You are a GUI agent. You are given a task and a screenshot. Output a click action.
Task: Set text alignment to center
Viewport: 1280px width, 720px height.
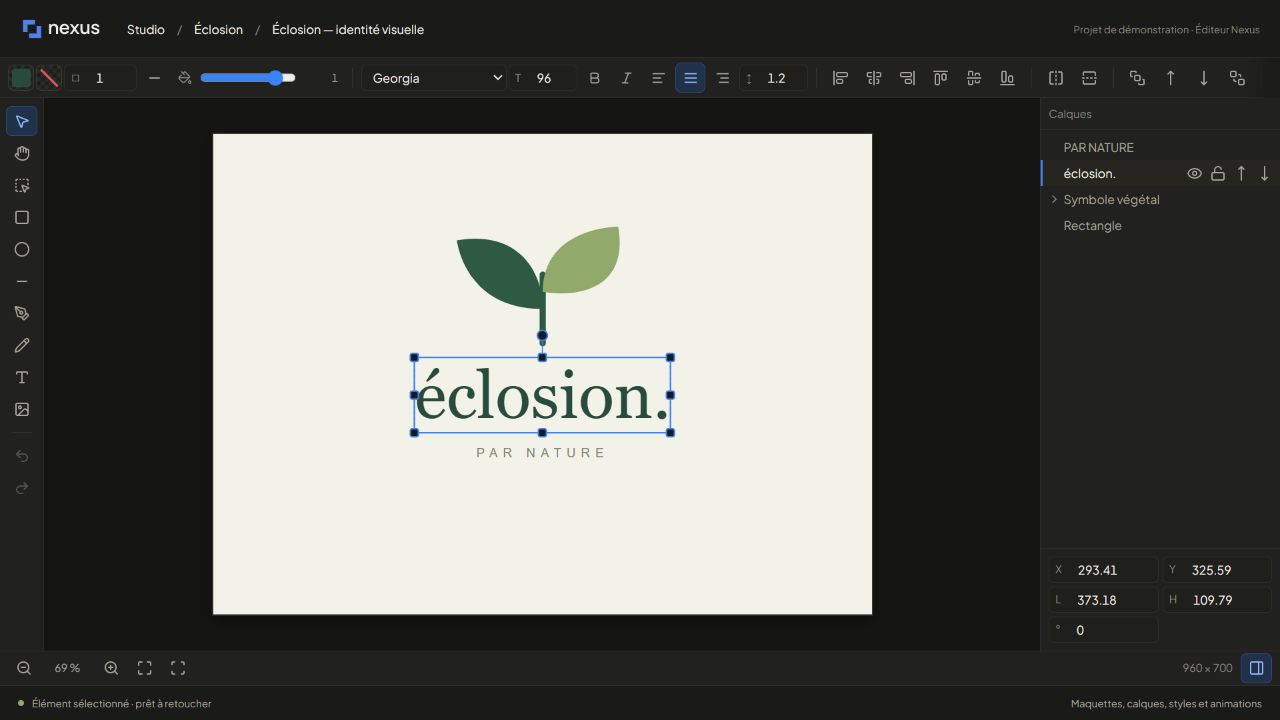[x=690, y=78]
